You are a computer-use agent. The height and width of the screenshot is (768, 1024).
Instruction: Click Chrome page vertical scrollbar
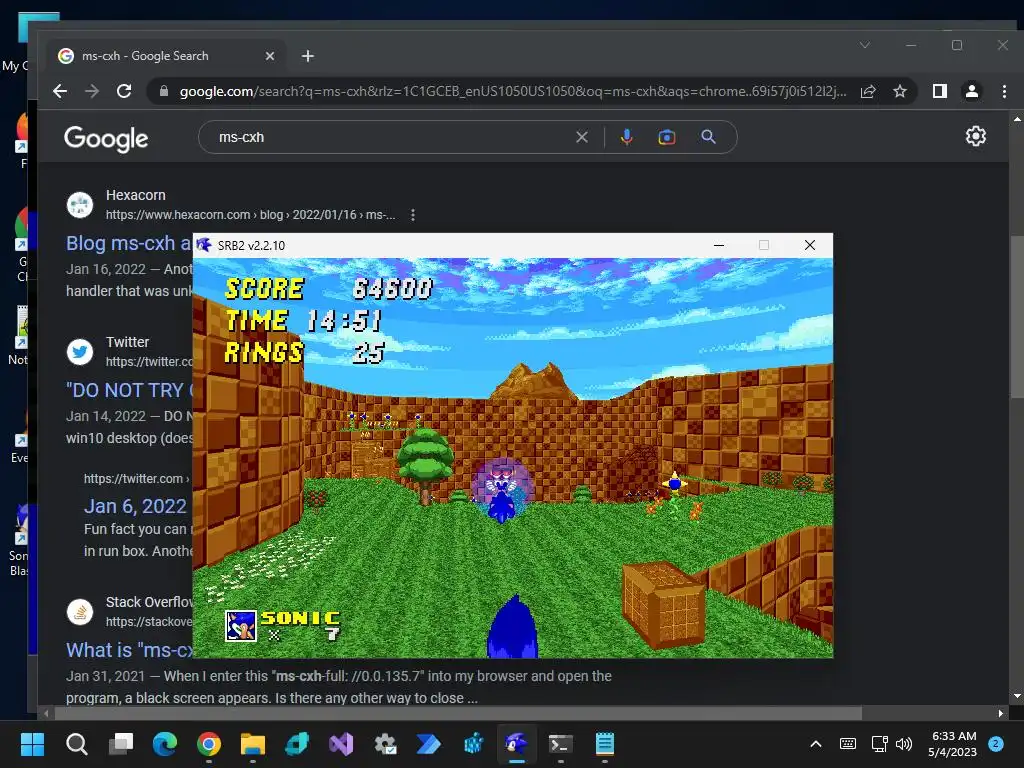coord(1017,315)
